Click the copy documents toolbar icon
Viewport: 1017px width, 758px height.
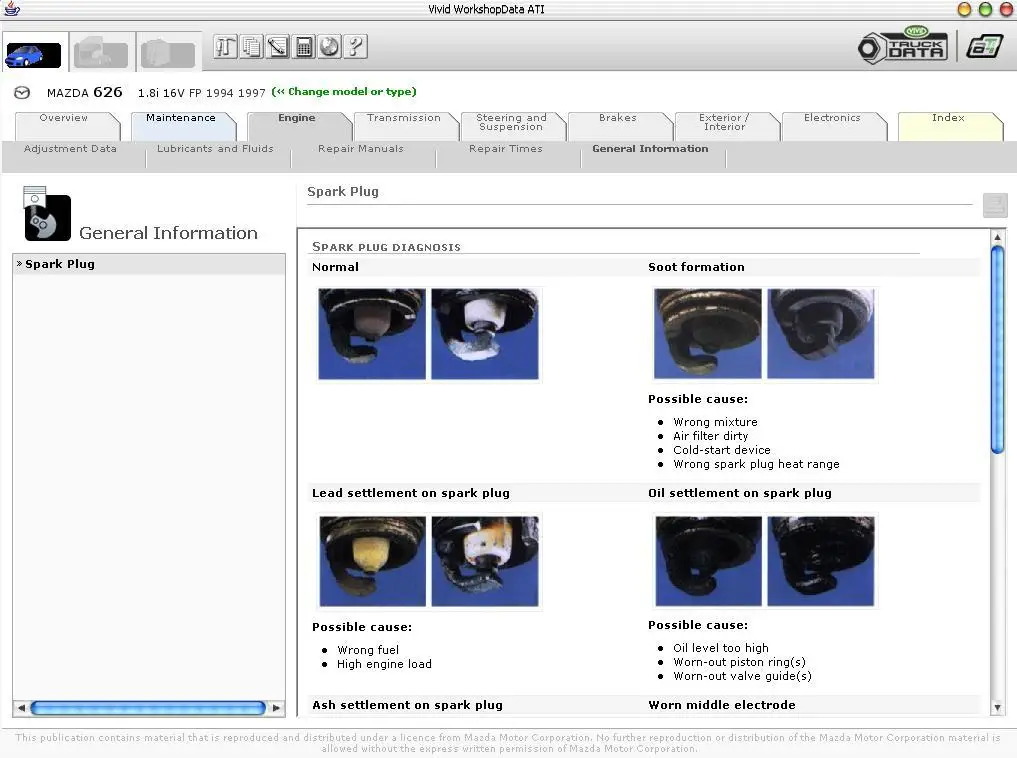pyautogui.click(x=252, y=47)
